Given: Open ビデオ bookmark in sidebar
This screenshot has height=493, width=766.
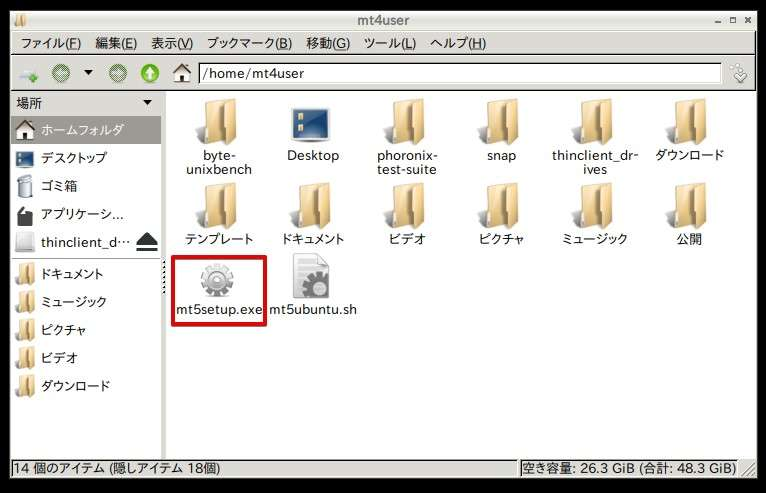Looking at the screenshot, I should [x=86, y=358].
